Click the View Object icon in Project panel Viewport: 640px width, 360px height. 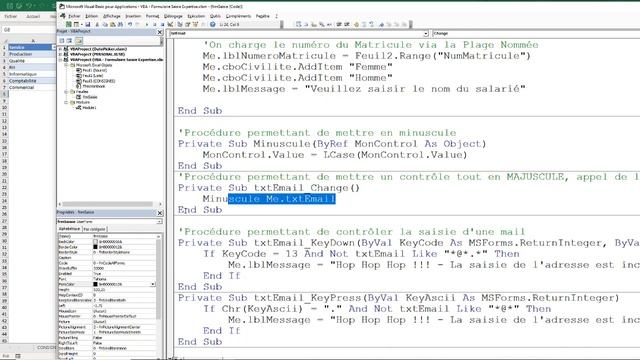pyautogui.click(x=69, y=40)
